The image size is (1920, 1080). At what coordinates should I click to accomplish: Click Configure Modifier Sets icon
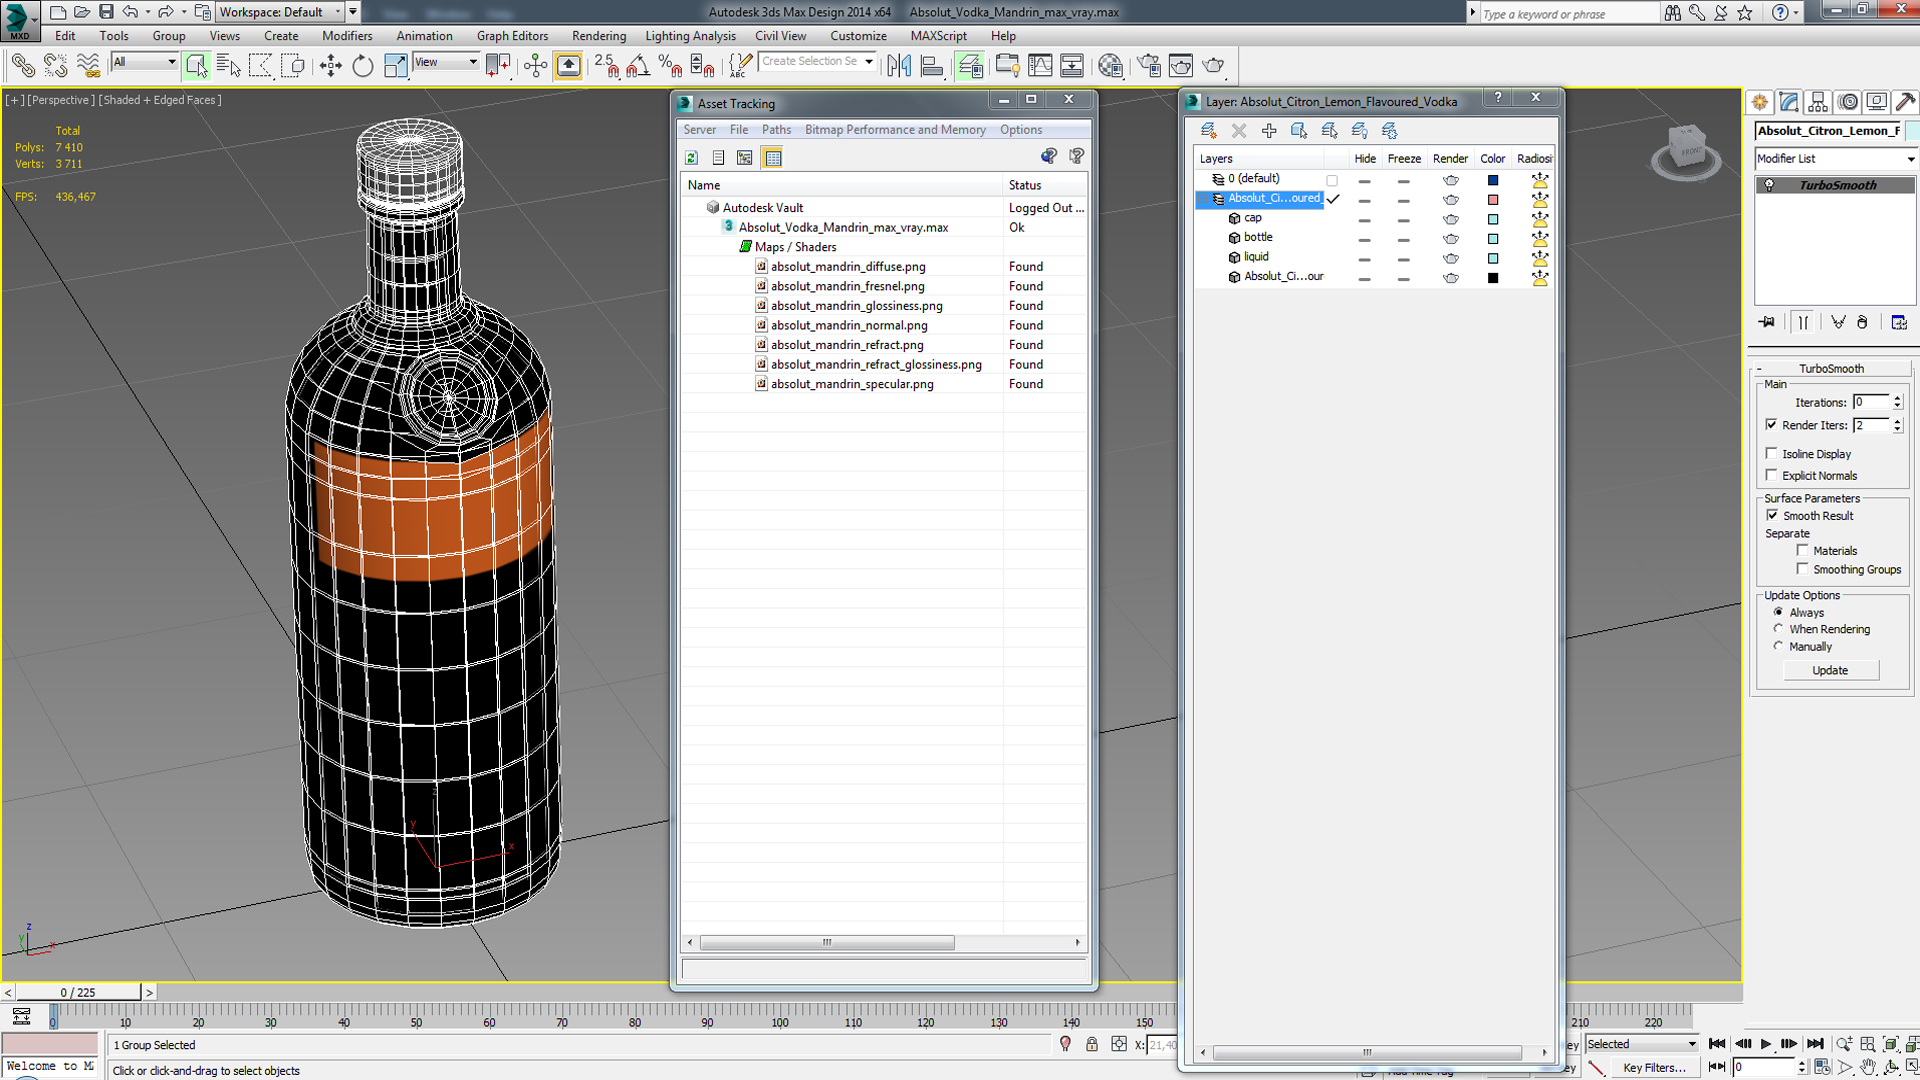tap(1899, 322)
